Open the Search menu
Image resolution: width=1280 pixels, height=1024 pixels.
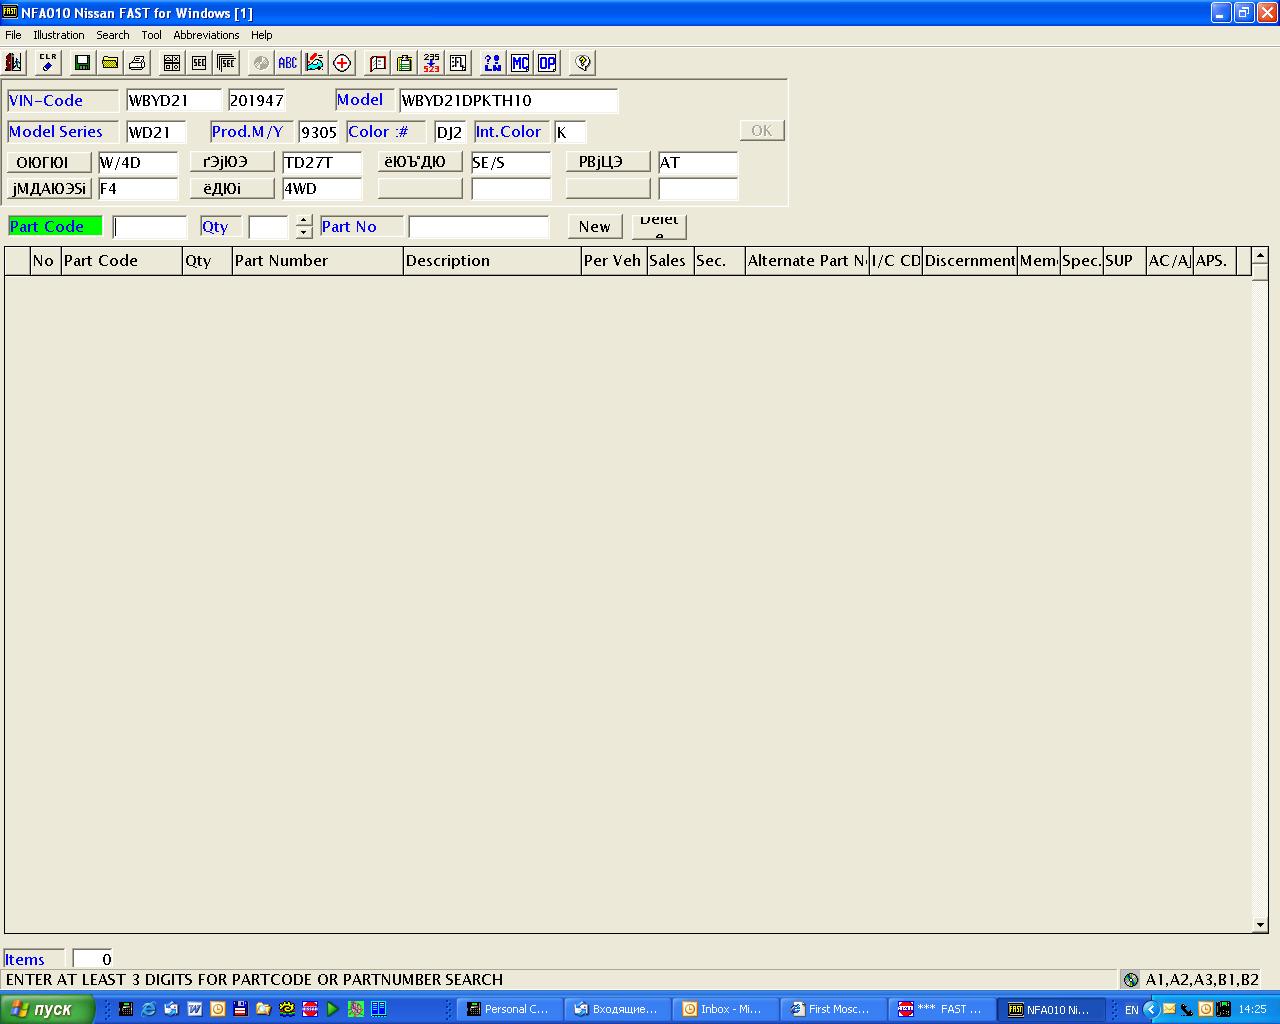(x=113, y=35)
